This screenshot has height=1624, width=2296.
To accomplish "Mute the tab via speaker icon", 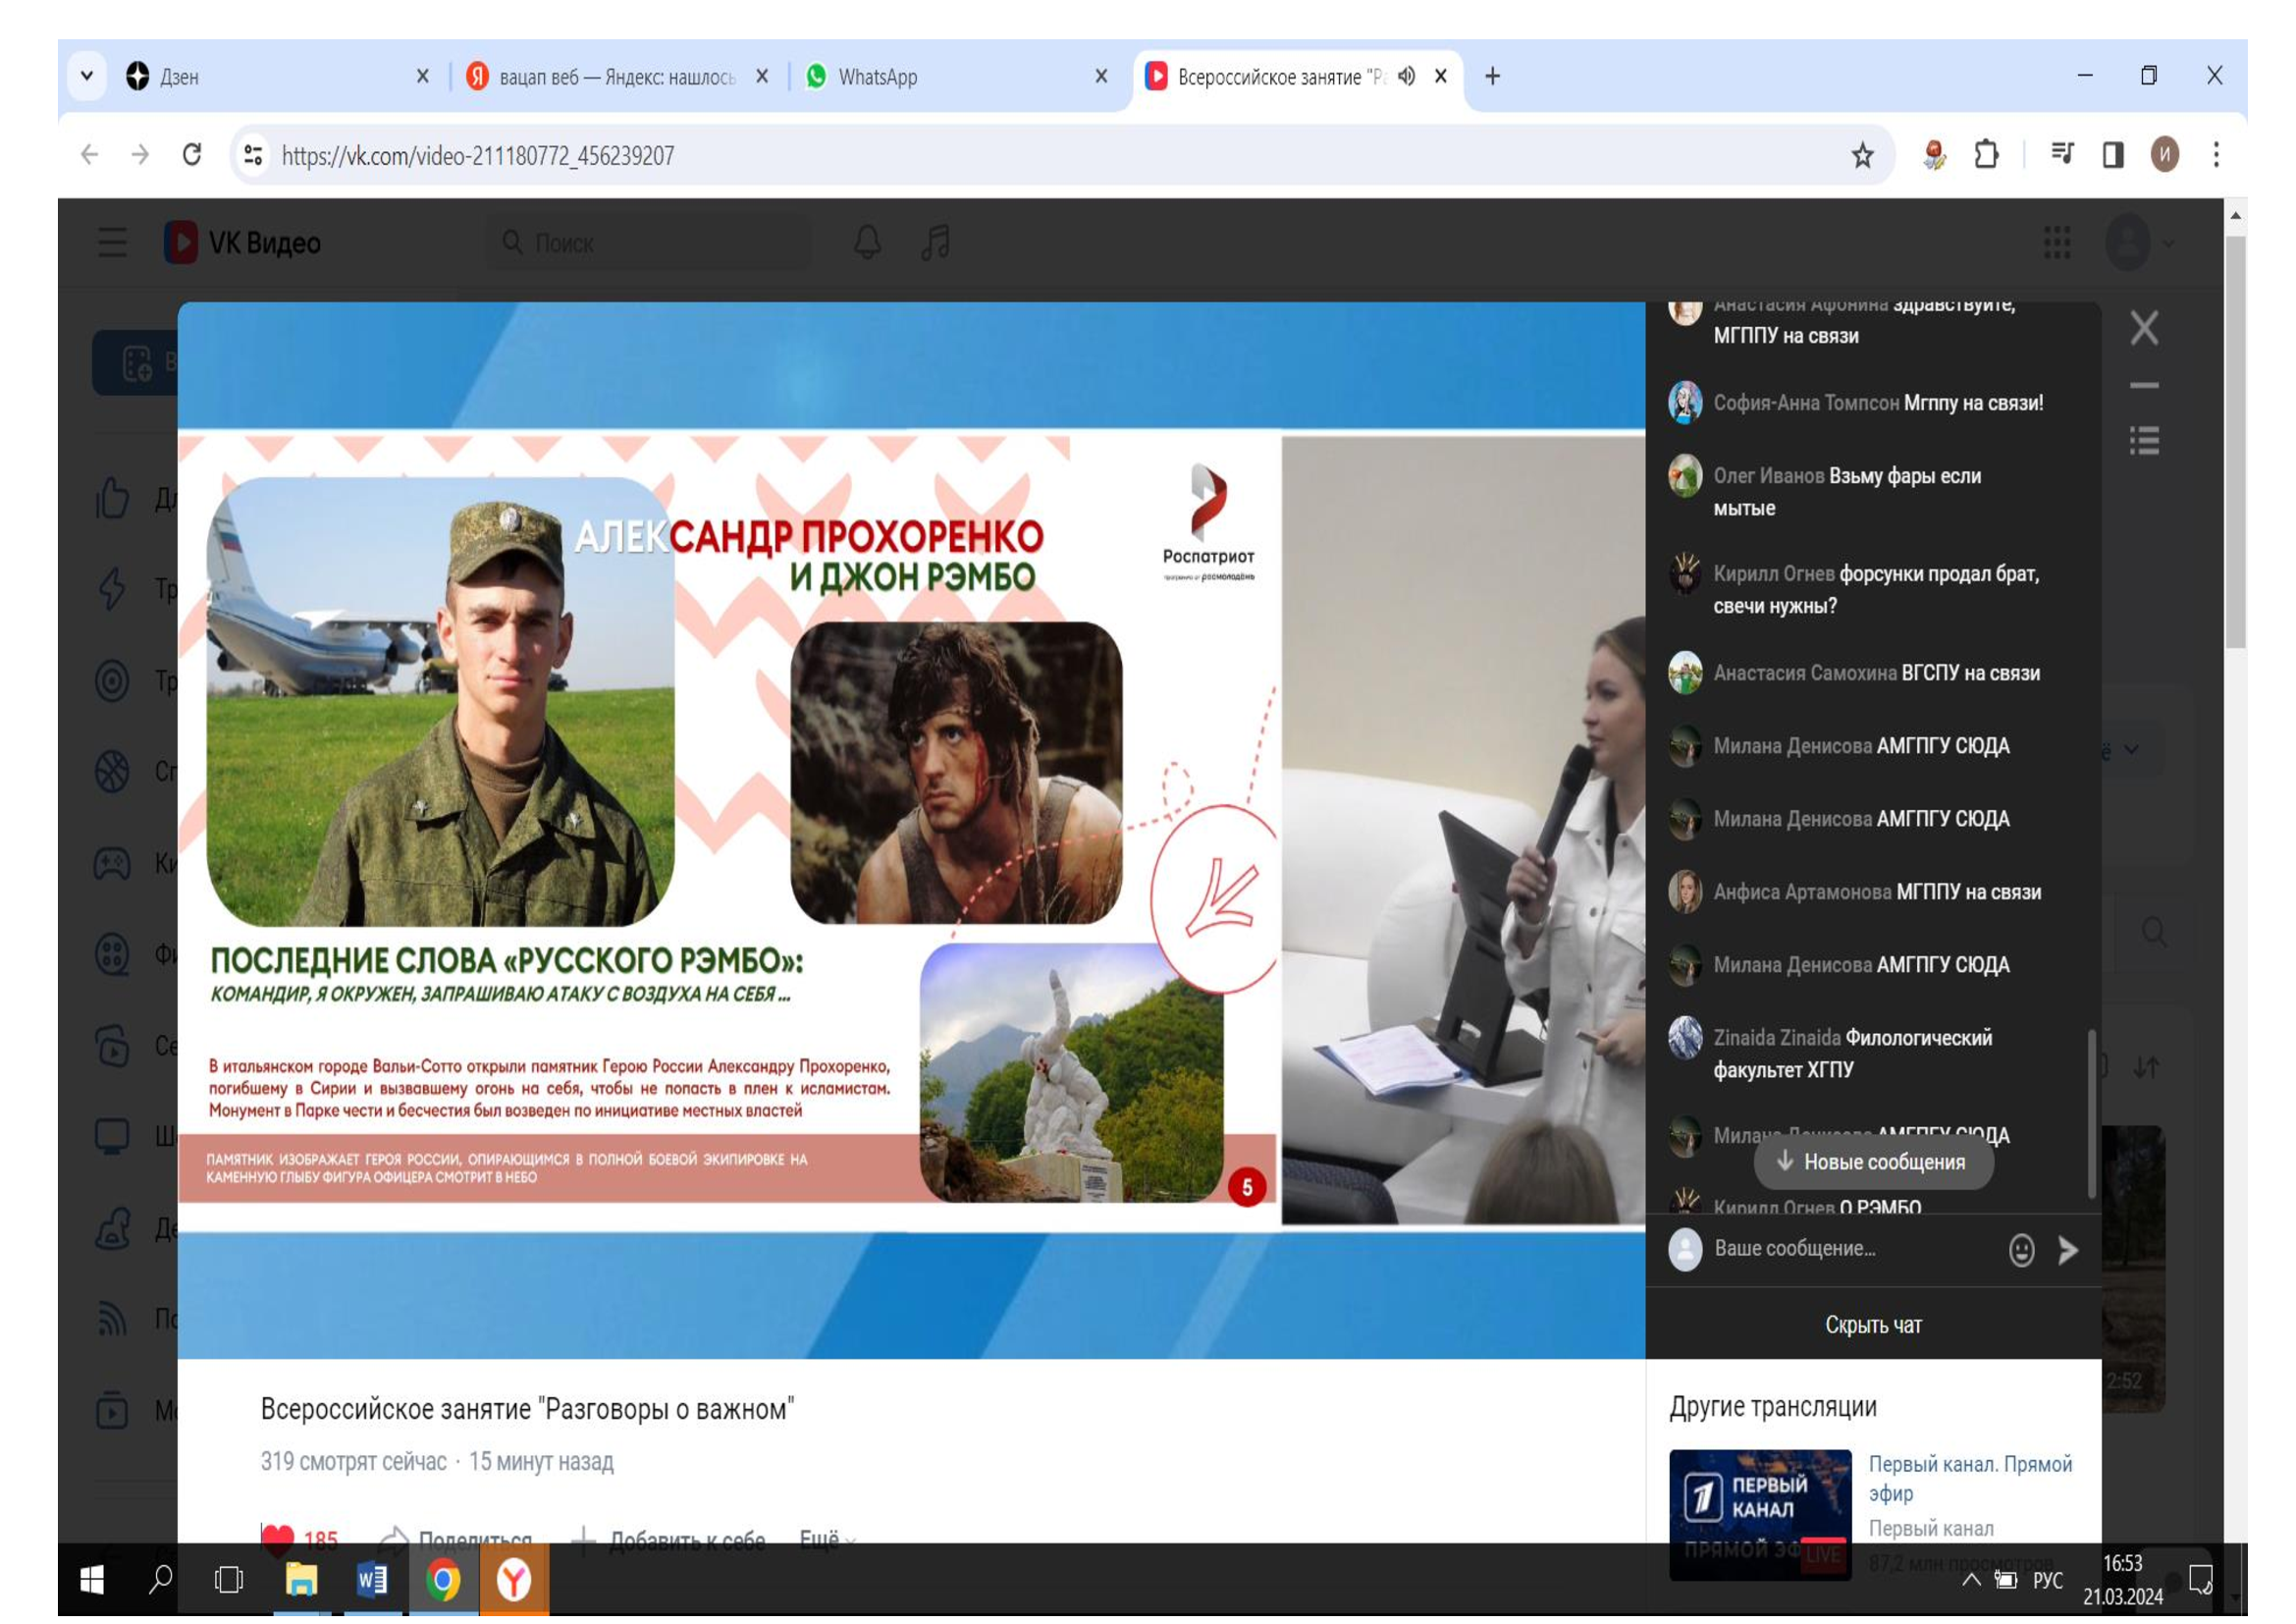I will tap(1407, 77).
